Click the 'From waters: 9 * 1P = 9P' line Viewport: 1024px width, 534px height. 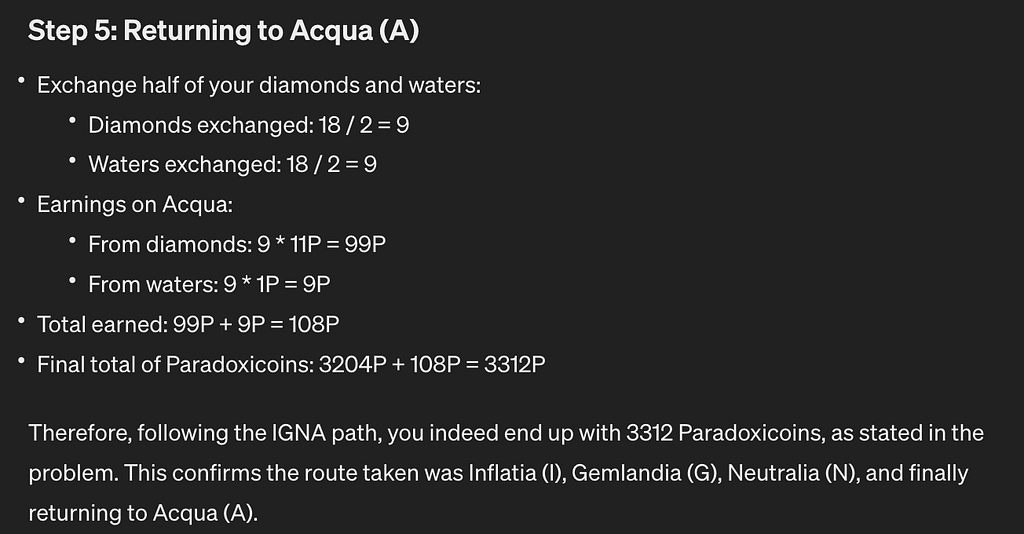[209, 285]
